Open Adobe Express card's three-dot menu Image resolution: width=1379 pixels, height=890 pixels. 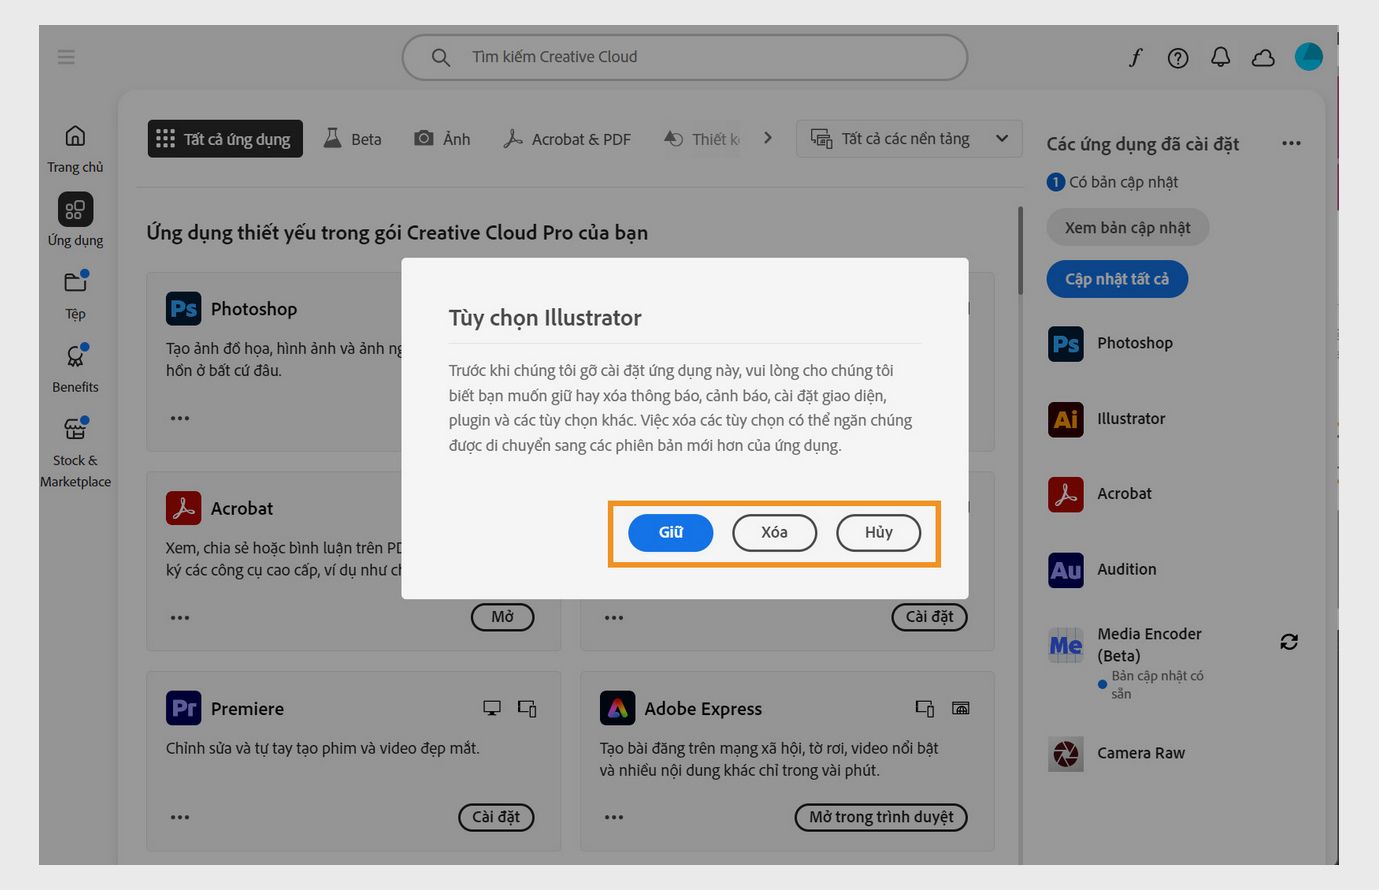[x=614, y=817]
